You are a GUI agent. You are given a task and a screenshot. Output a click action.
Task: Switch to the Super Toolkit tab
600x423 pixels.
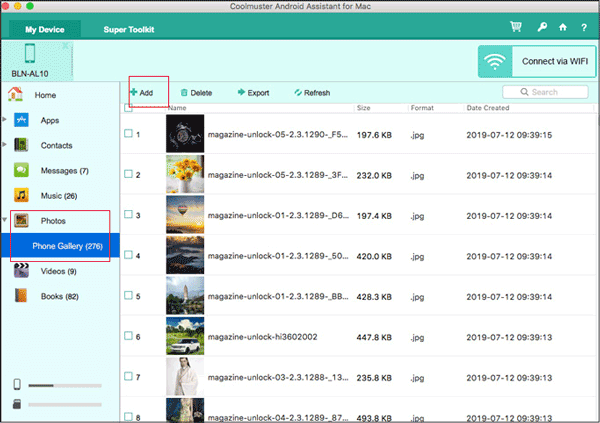[x=129, y=29]
